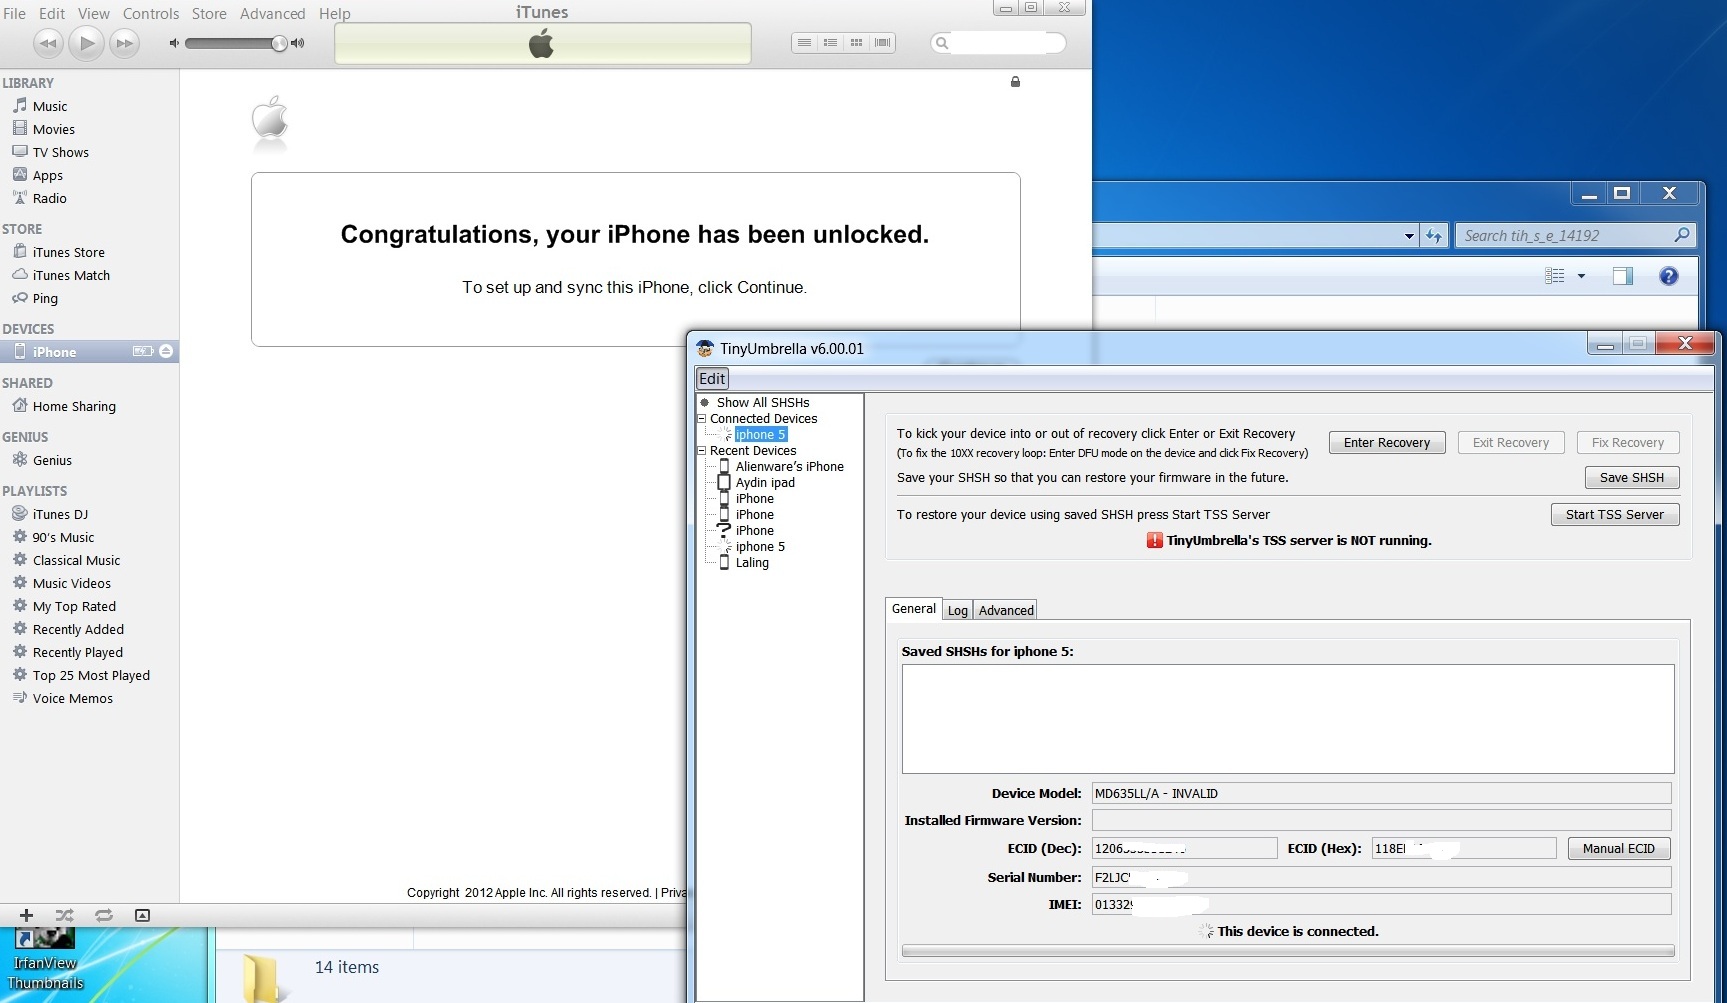Viewport: 1727px width, 1003px height.
Task: Open iTunes Store from sidebar
Action: click(69, 252)
